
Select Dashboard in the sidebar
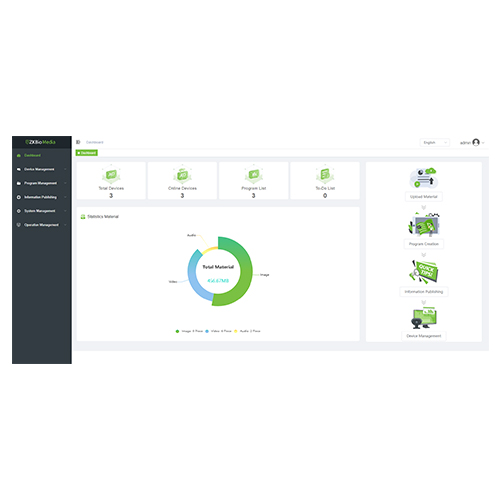click(32, 156)
